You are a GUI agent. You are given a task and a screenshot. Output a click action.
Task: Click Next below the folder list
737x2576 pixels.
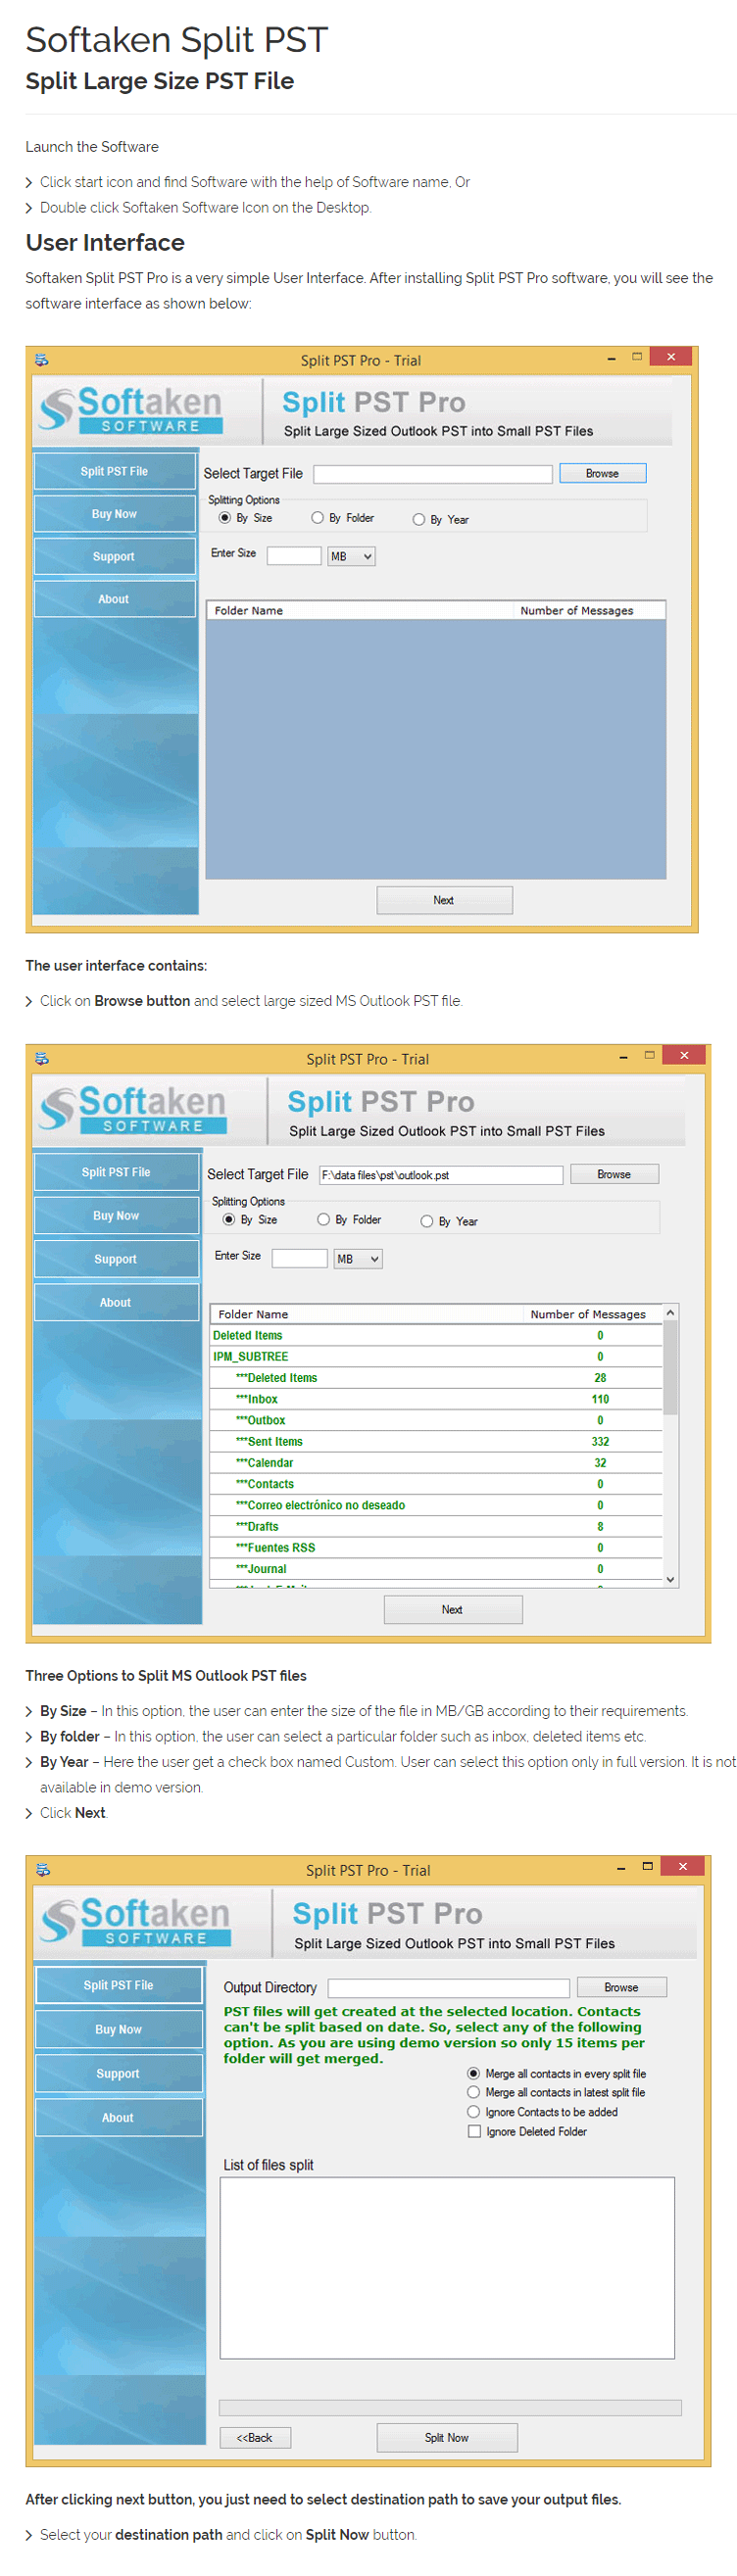452,1610
